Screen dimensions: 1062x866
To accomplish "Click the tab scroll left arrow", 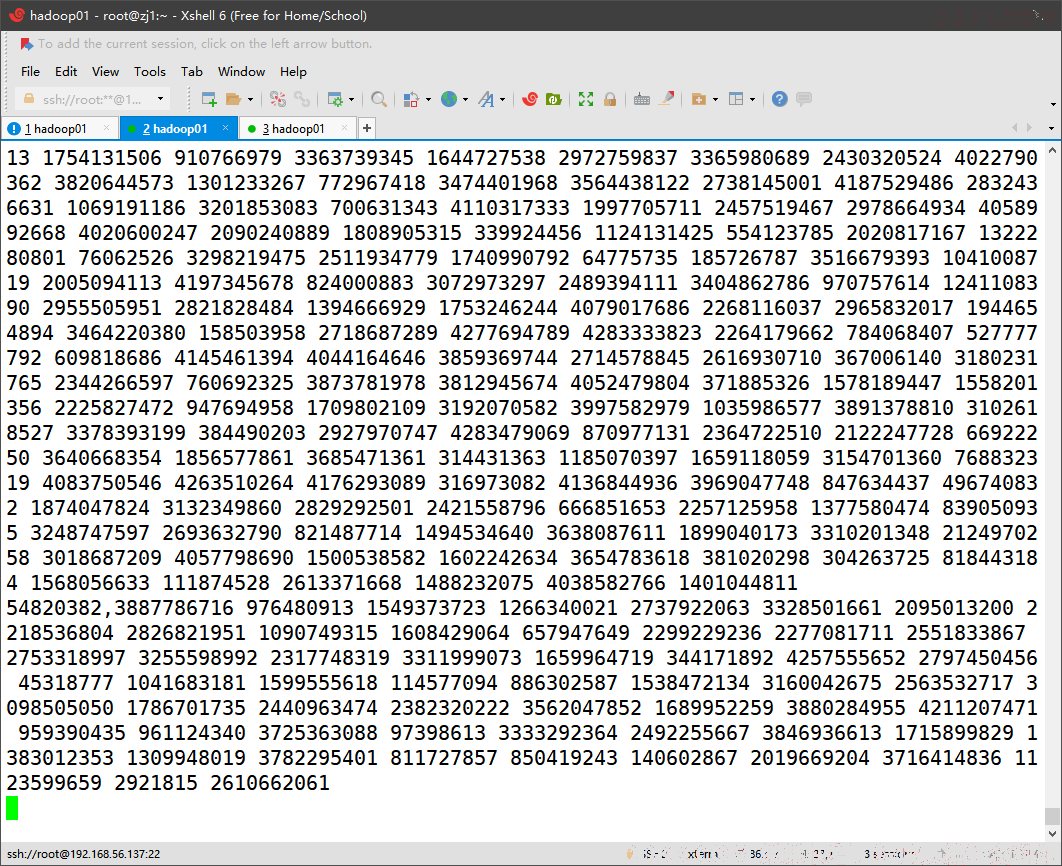I will click(1014, 128).
